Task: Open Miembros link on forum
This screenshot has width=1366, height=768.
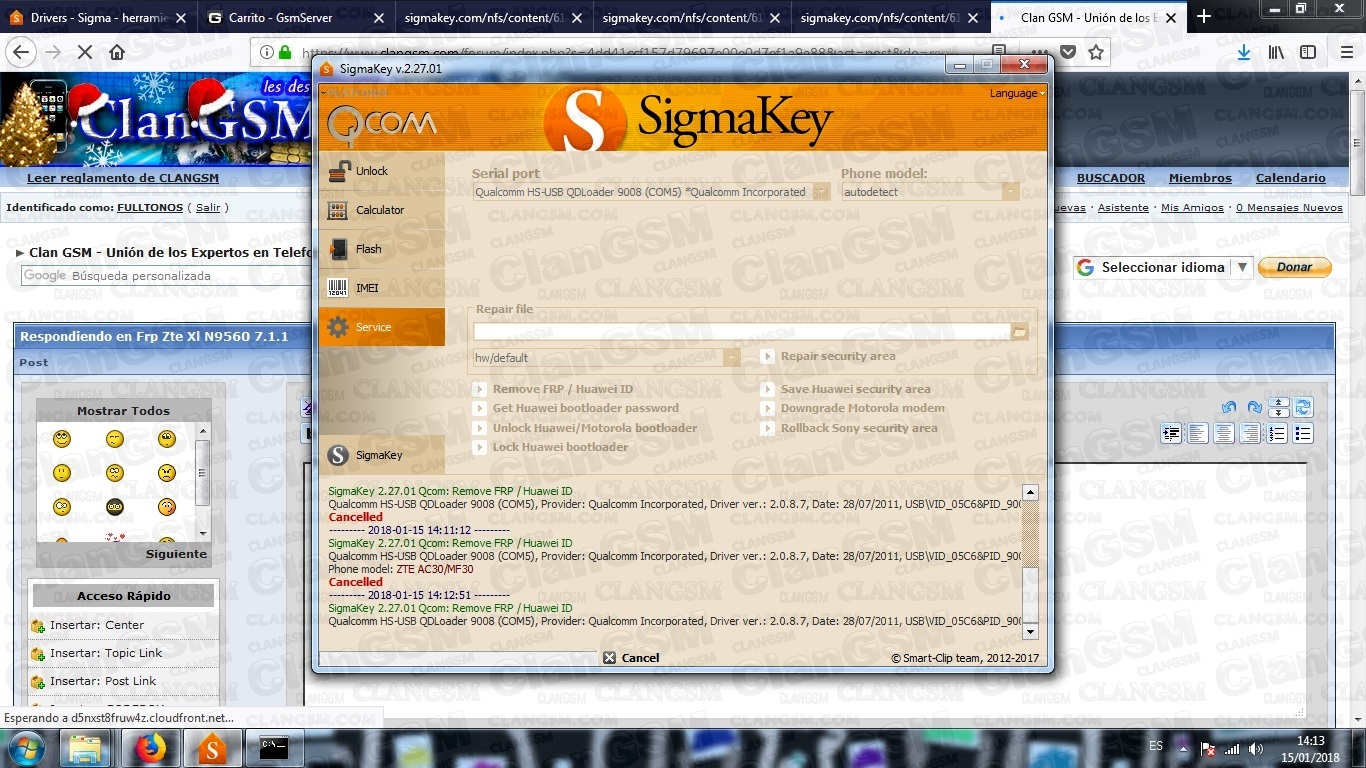Action: pyautogui.click(x=1200, y=178)
